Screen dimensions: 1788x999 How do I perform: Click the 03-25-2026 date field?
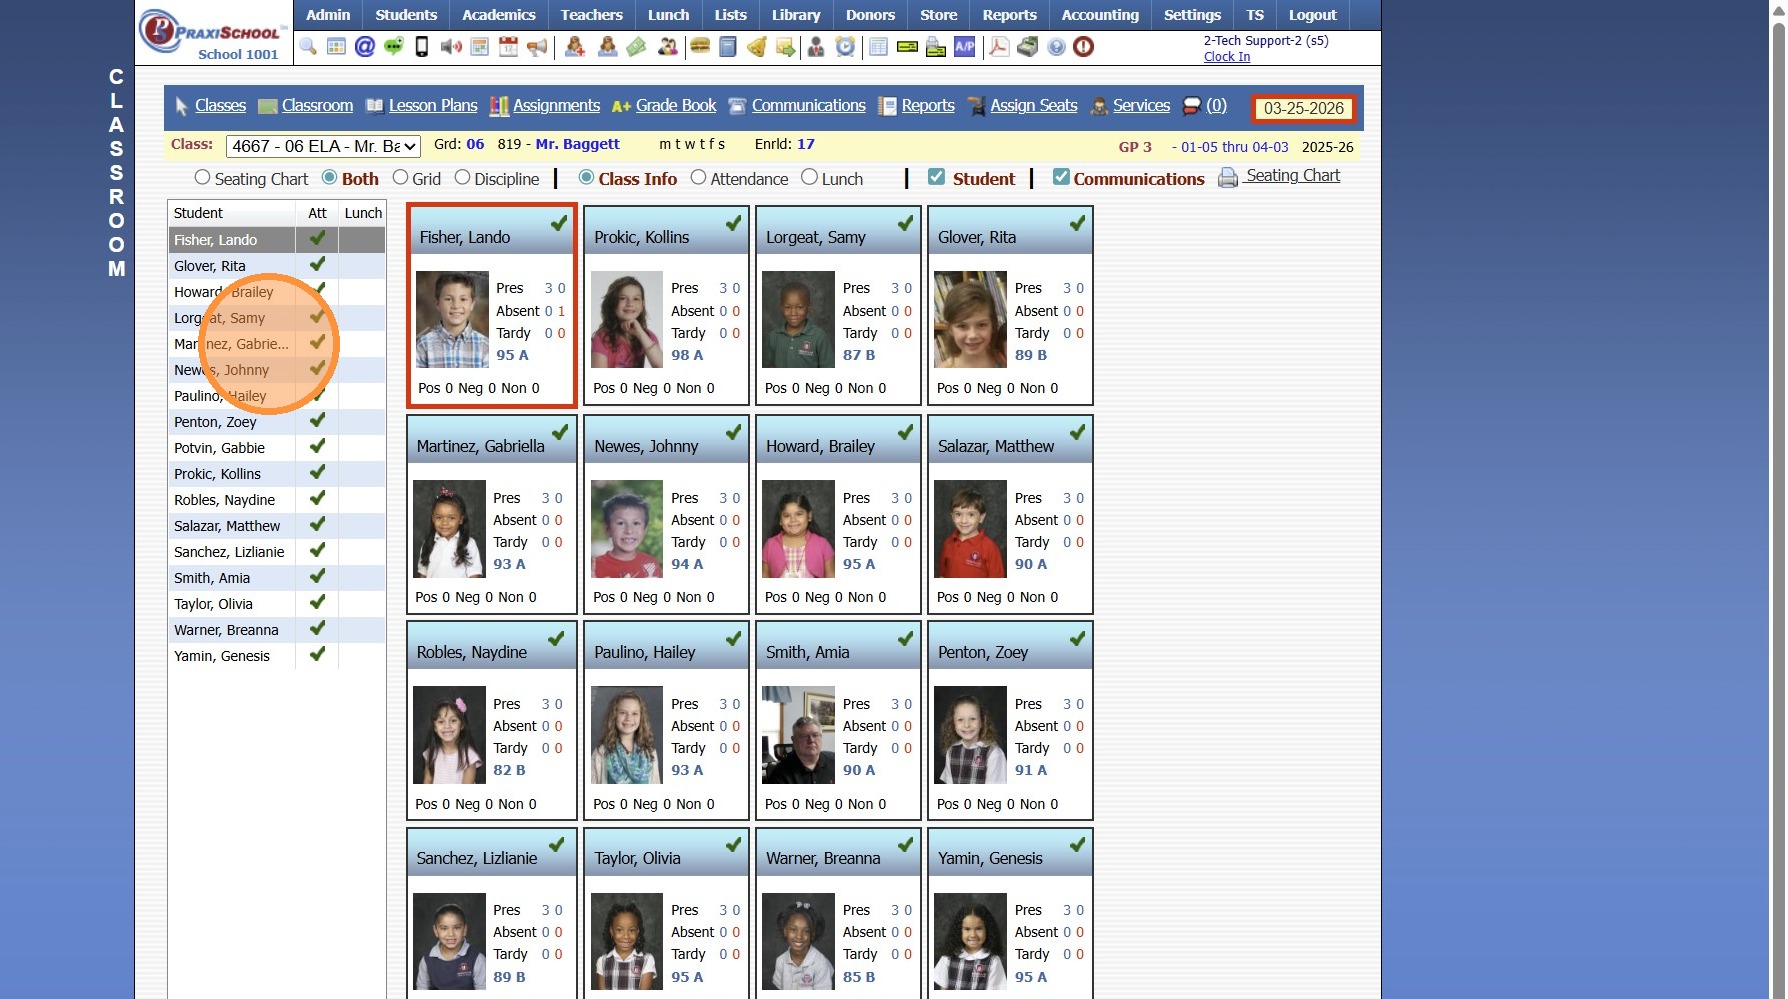click(1304, 108)
